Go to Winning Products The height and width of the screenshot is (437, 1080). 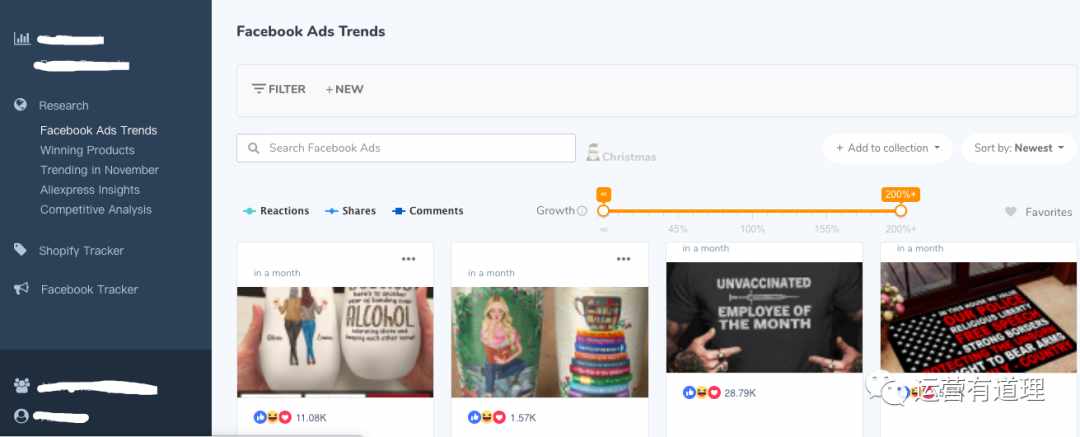pyautogui.click(x=87, y=150)
